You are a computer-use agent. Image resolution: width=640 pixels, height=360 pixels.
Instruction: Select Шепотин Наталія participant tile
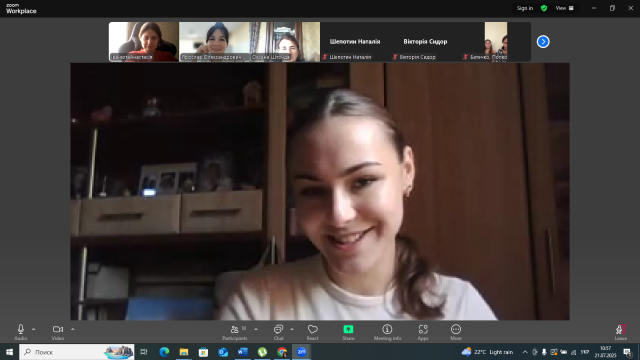pyautogui.click(x=355, y=42)
